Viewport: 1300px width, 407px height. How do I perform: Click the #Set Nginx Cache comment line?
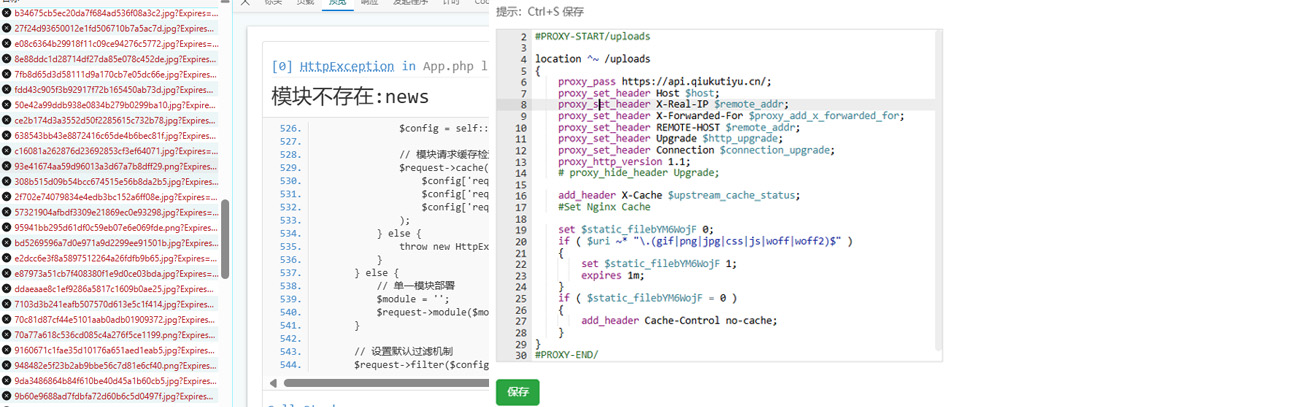(604, 206)
